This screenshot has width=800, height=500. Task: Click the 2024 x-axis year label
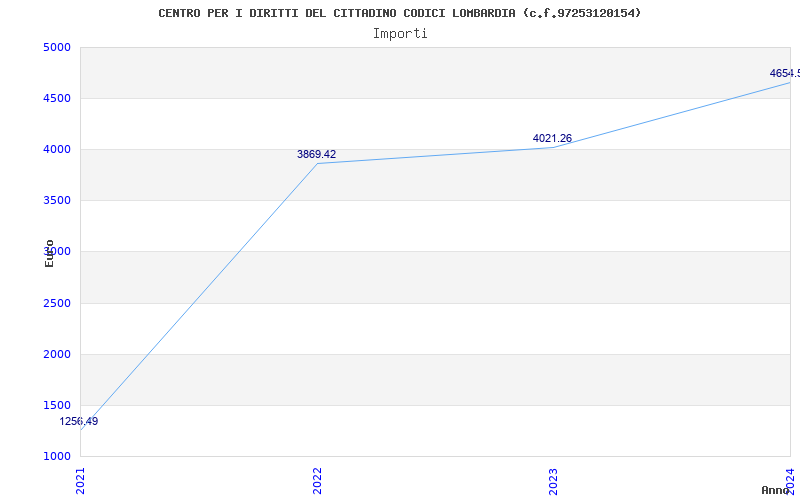pyautogui.click(x=791, y=481)
